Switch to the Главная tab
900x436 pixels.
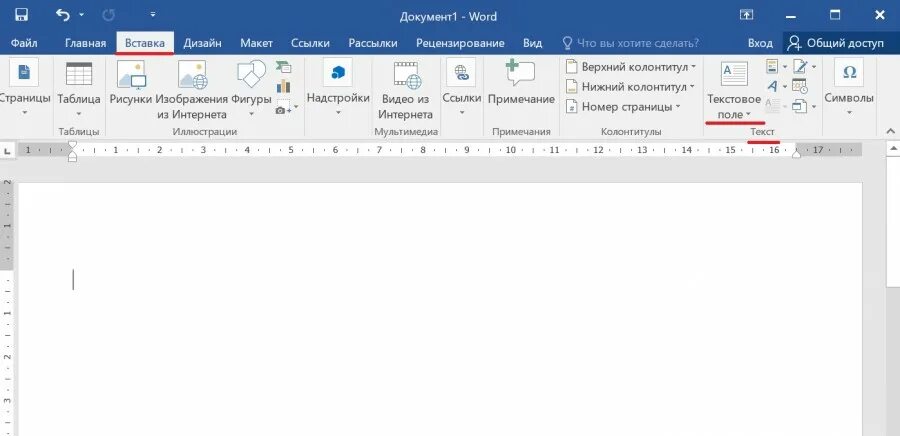tap(86, 43)
